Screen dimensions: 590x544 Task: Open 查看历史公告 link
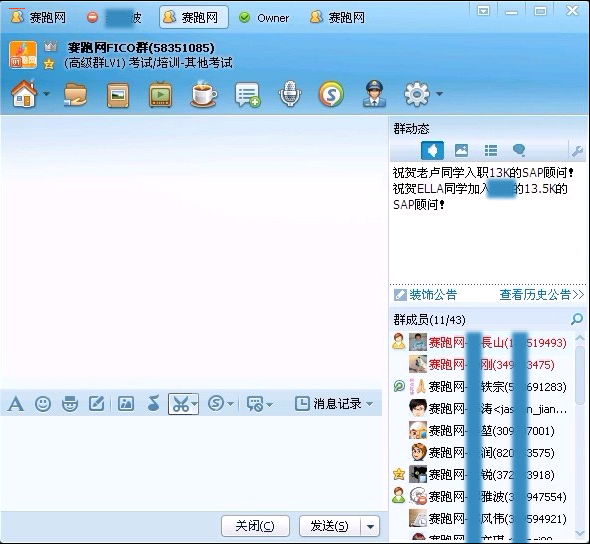coord(541,295)
